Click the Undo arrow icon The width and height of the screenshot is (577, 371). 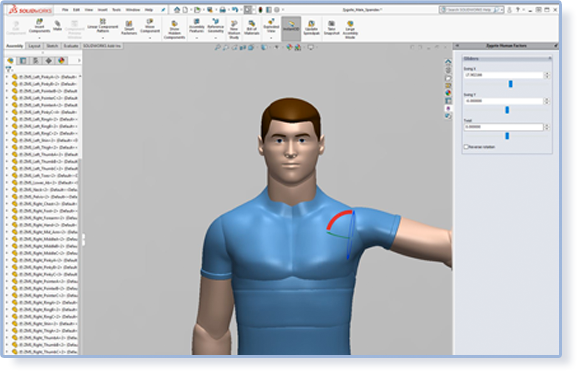(235, 10)
